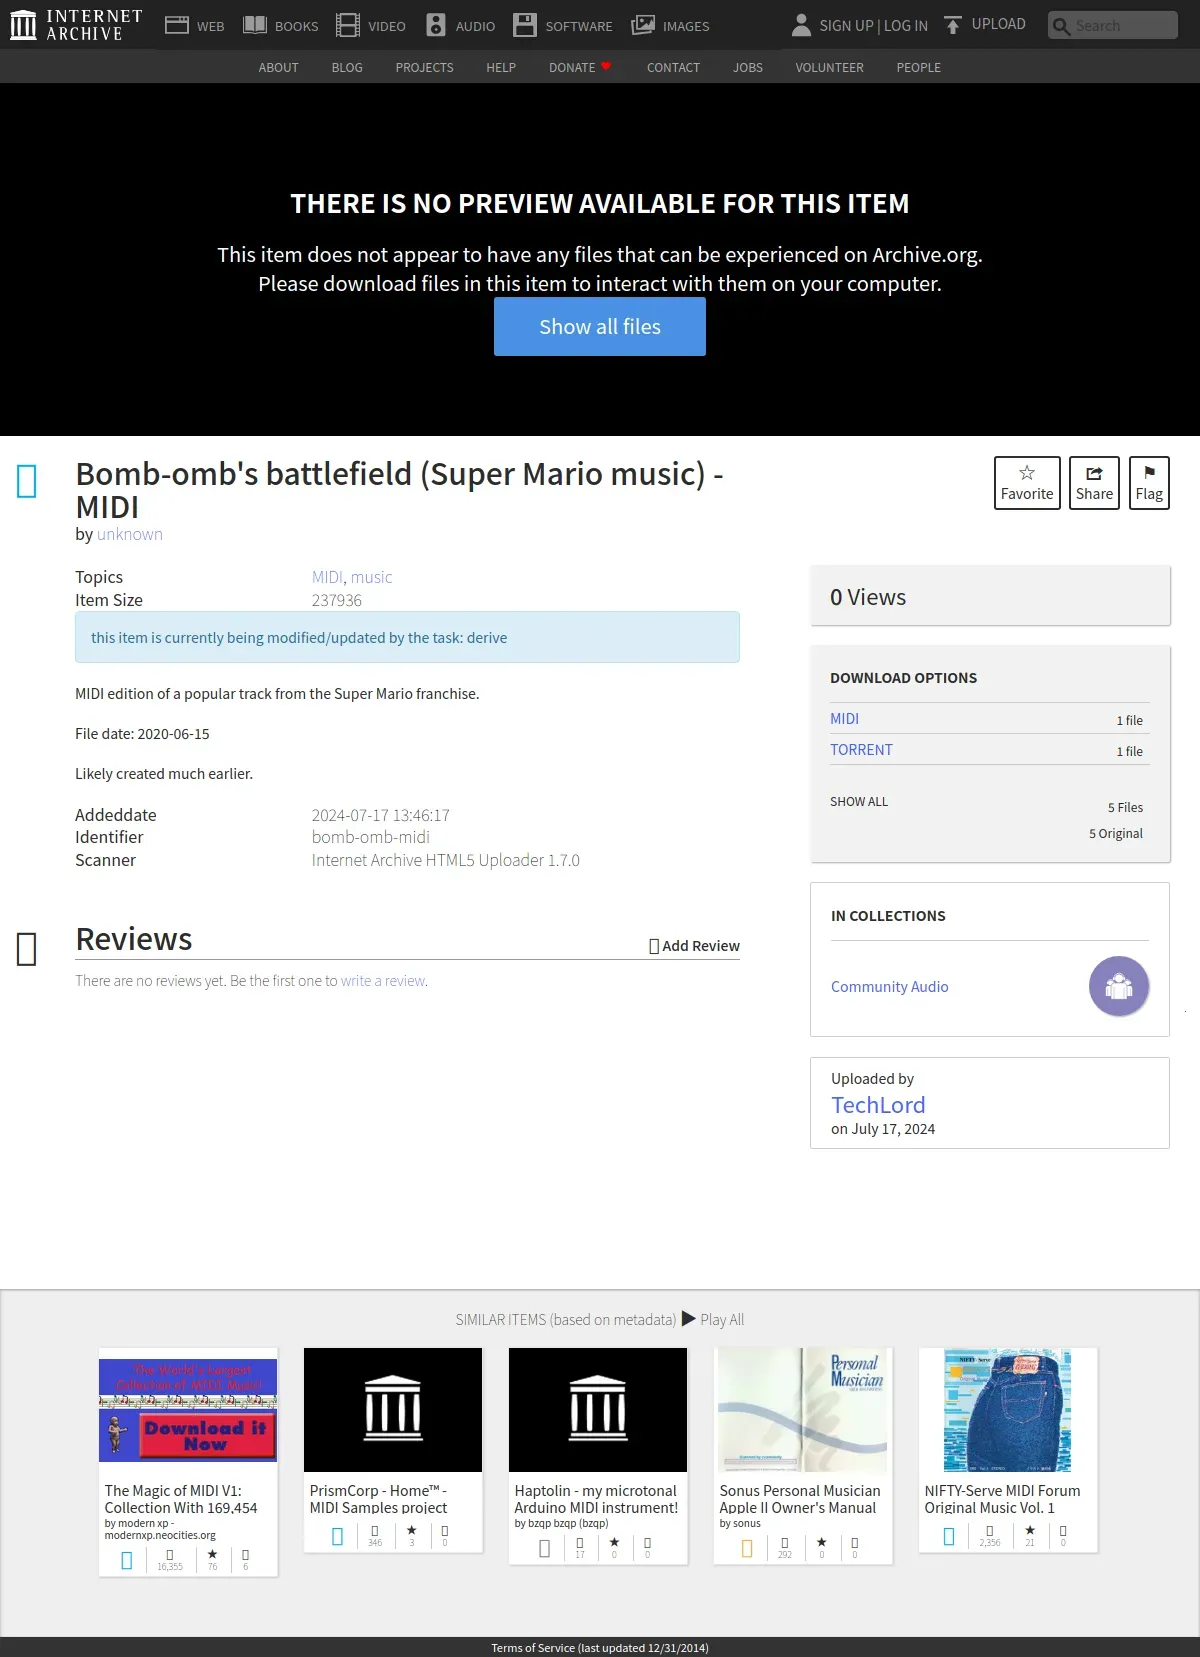
Task: Click the '0 Views' counter
Action: point(868,597)
